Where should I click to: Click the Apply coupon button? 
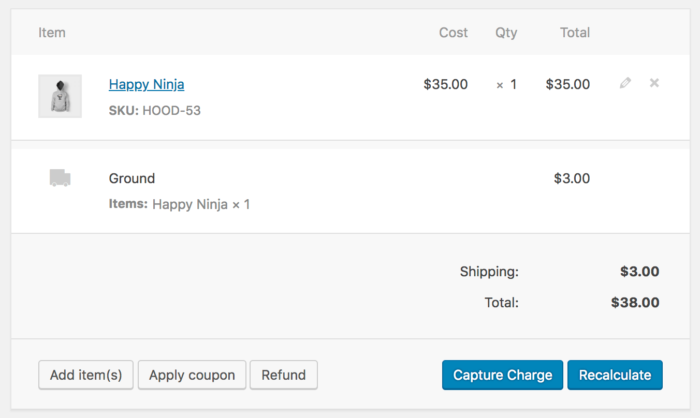tap(192, 375)
